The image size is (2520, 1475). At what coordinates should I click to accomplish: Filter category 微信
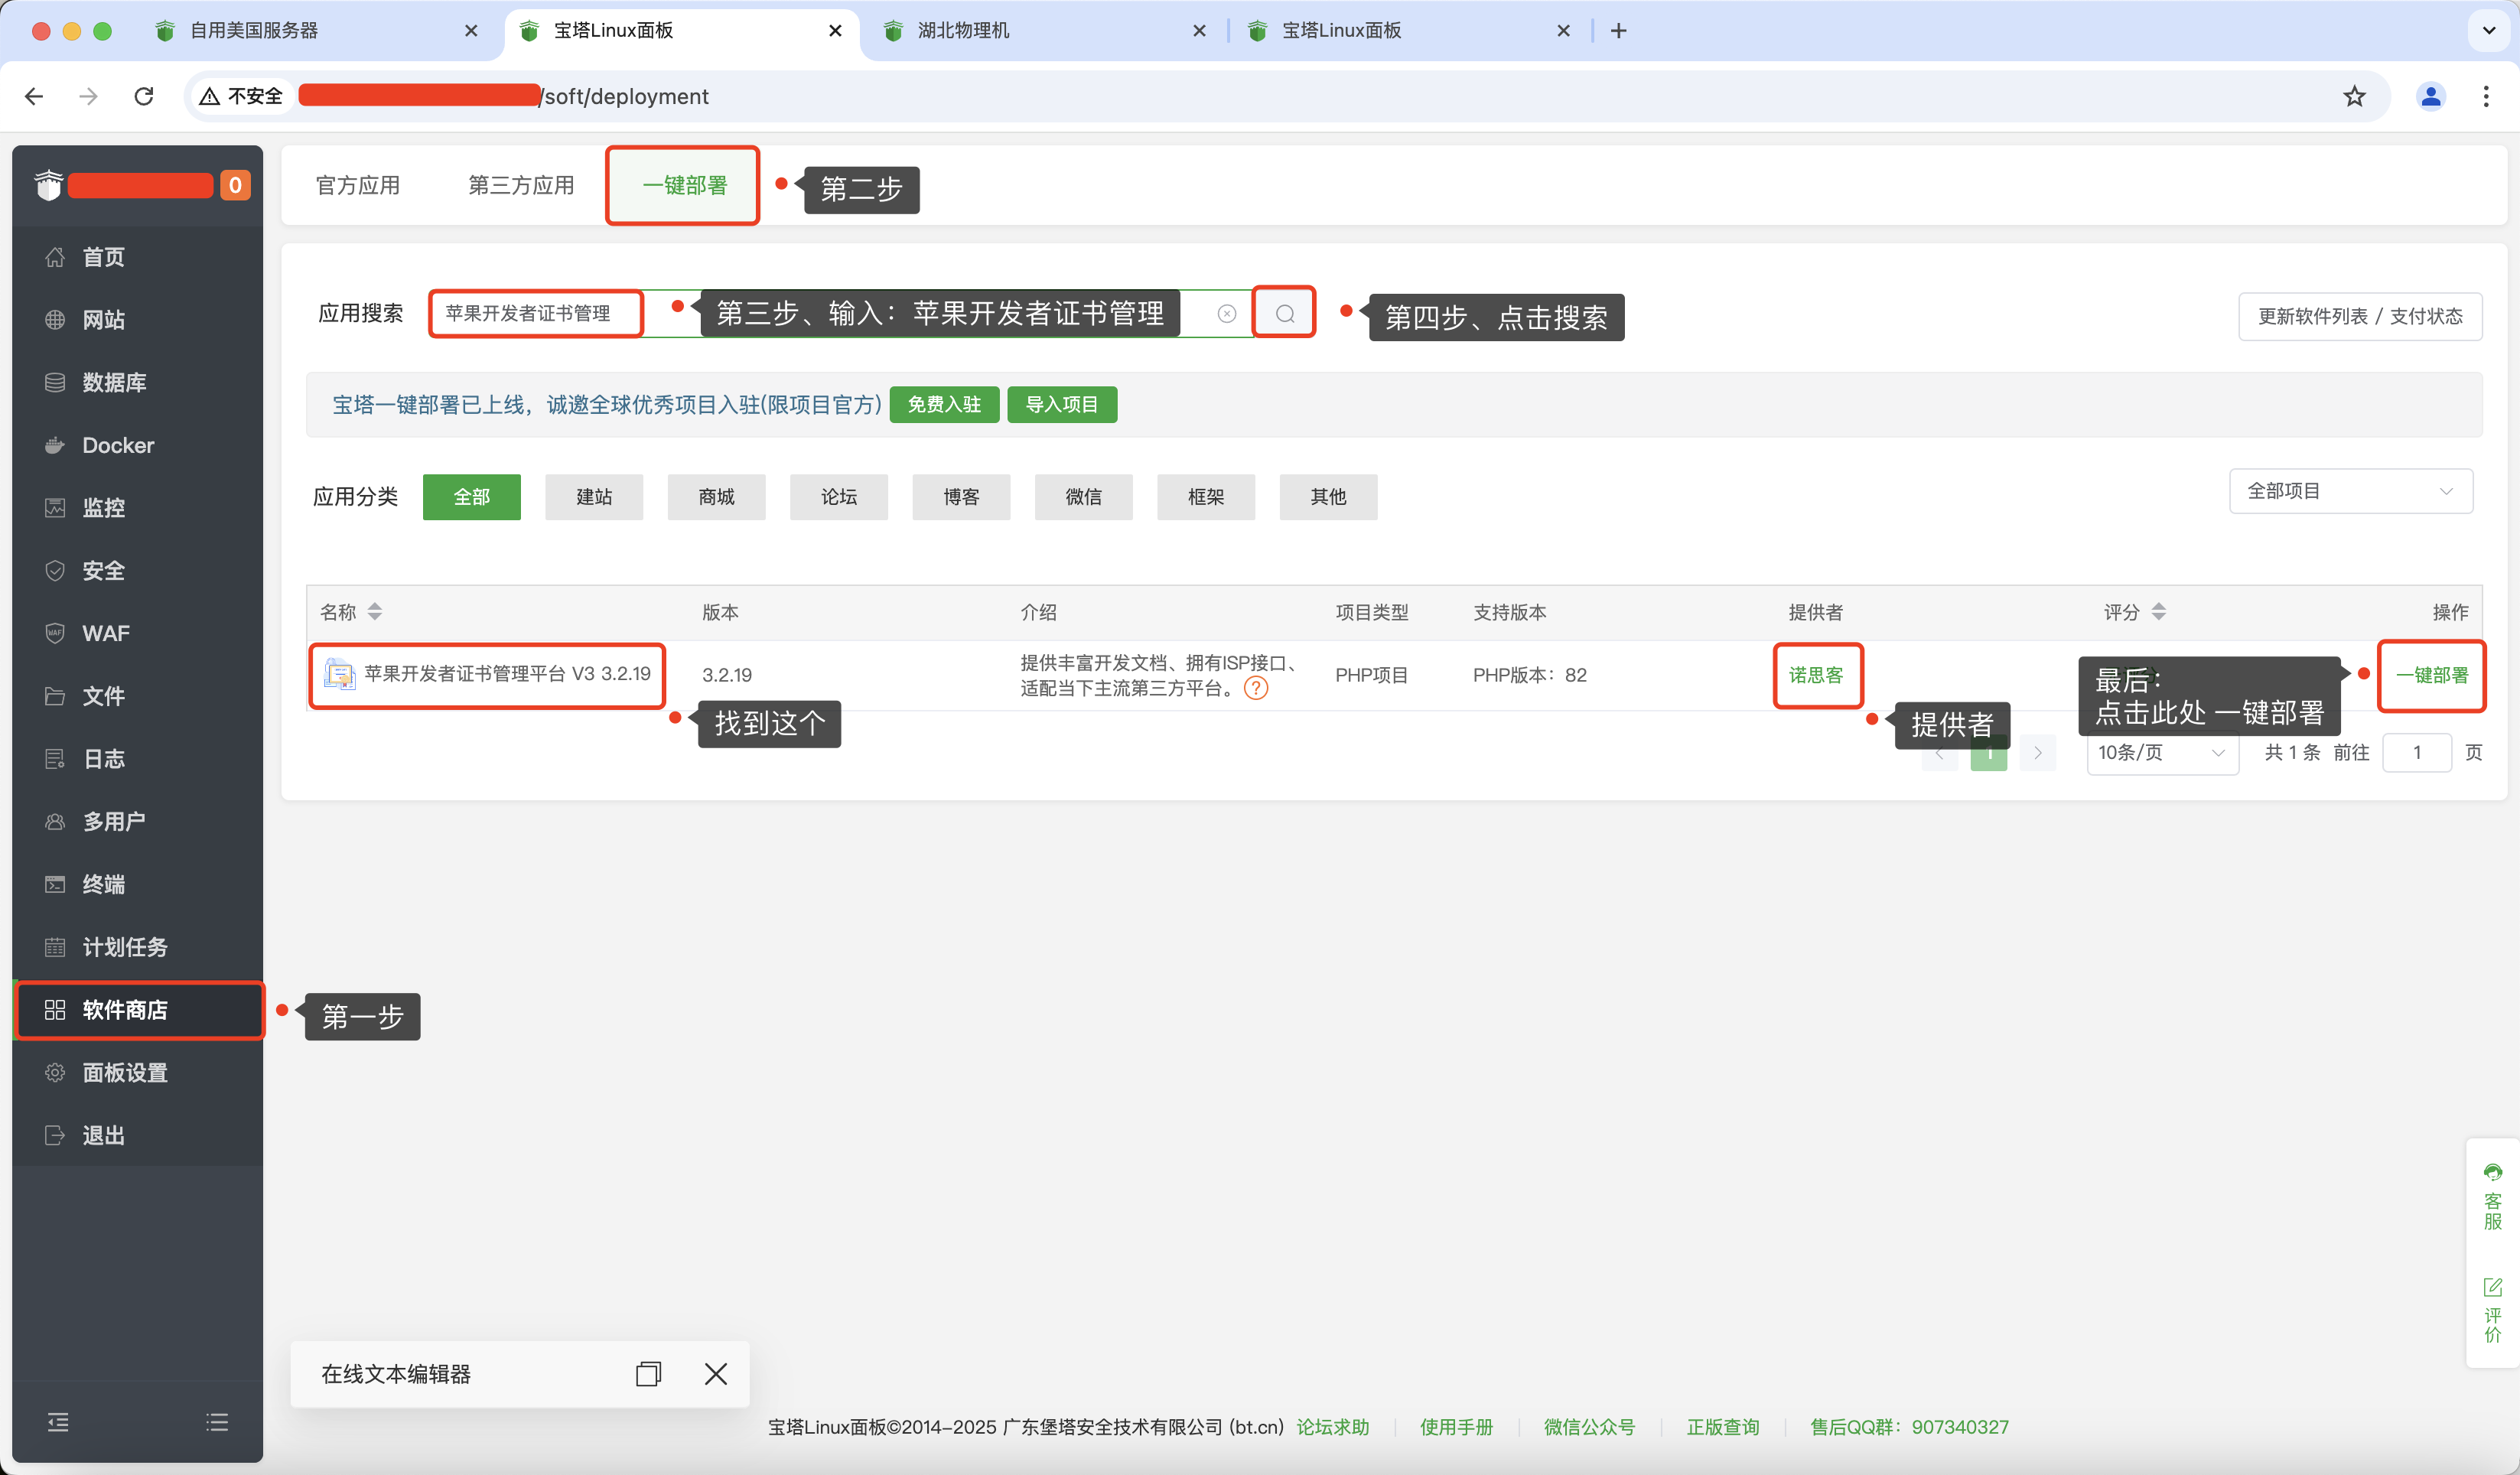1084,497
